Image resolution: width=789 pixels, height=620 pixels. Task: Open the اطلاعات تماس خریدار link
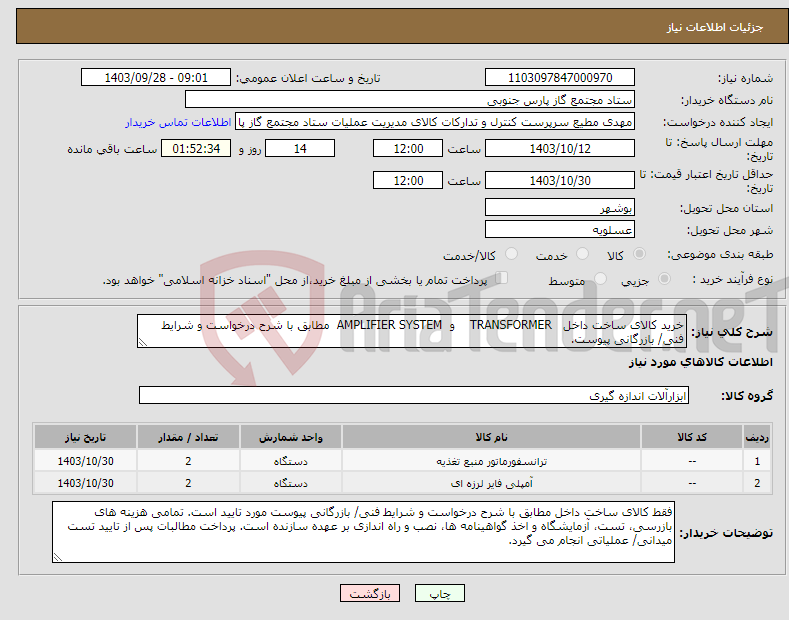[x=178, y=122]
